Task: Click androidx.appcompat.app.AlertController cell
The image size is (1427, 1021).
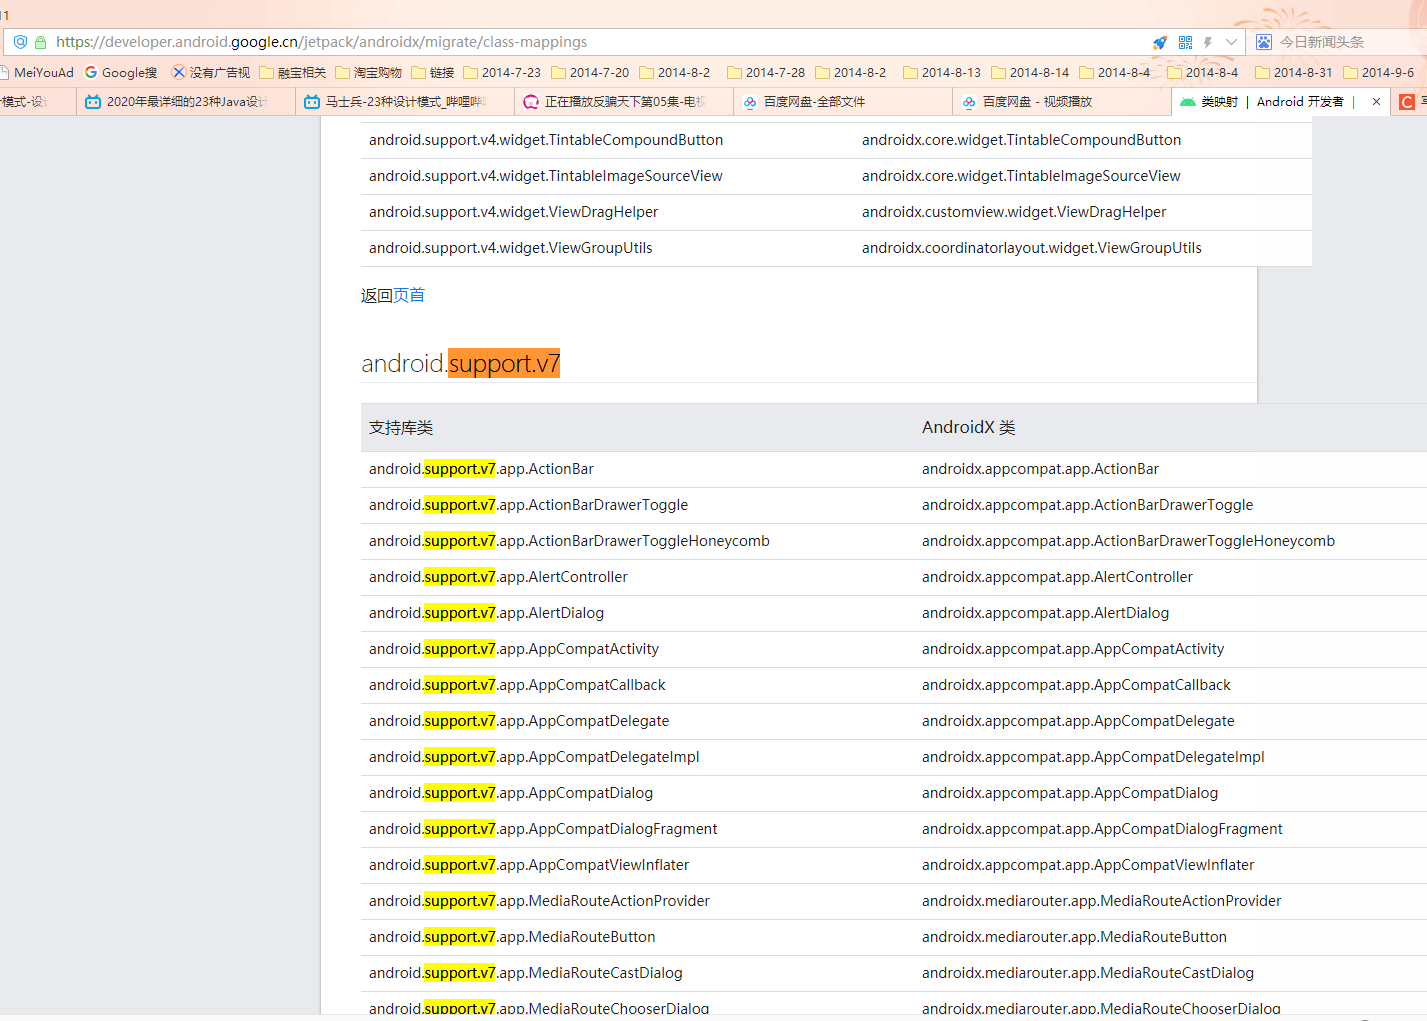Action: point(1058,577)
